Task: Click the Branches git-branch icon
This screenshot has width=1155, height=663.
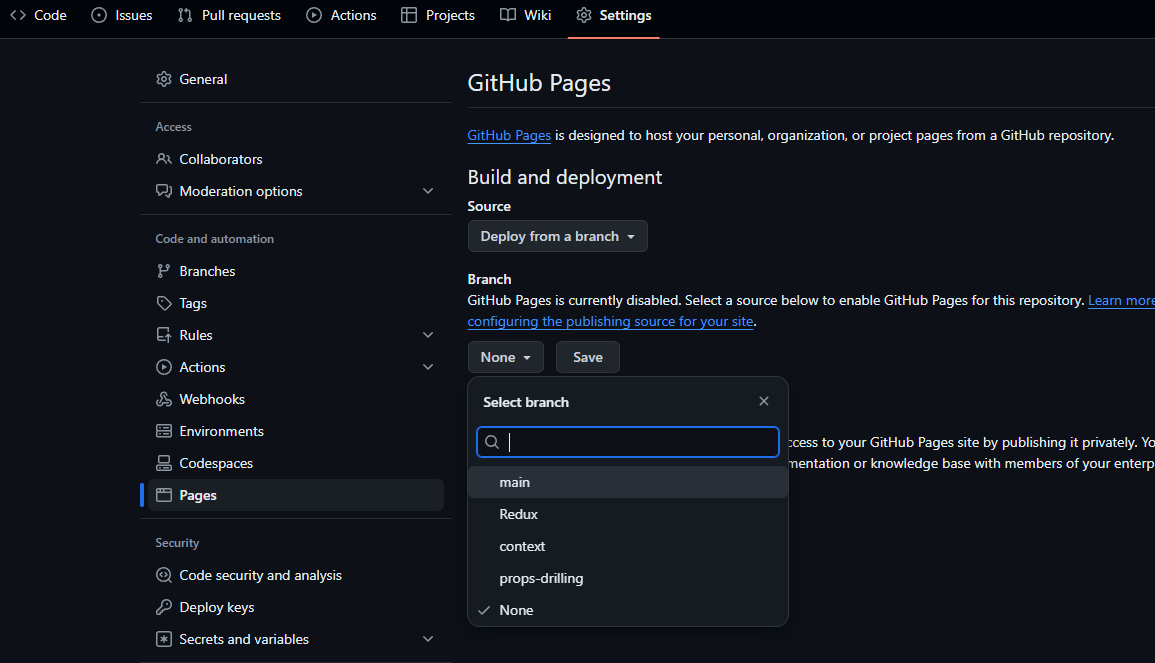Action: [x=164, y=271]
